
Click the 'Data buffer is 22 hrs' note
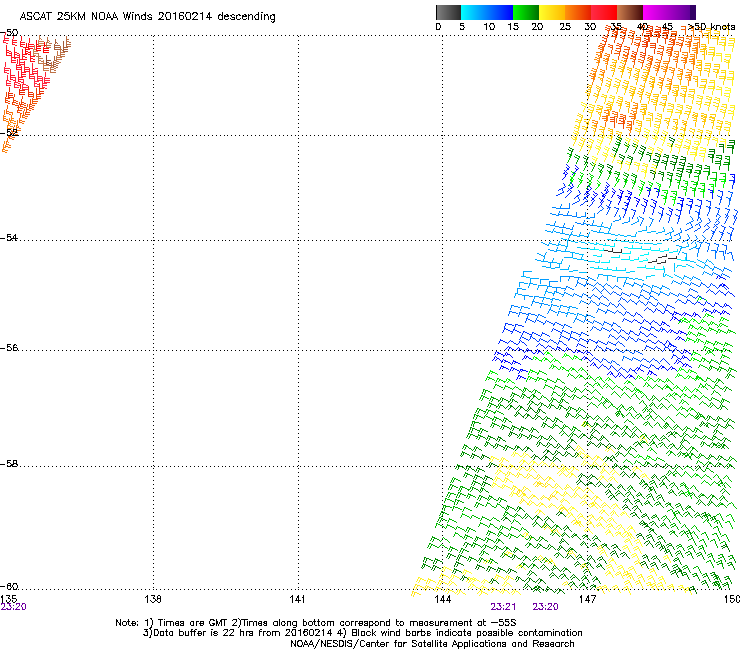tap(362, 633)
